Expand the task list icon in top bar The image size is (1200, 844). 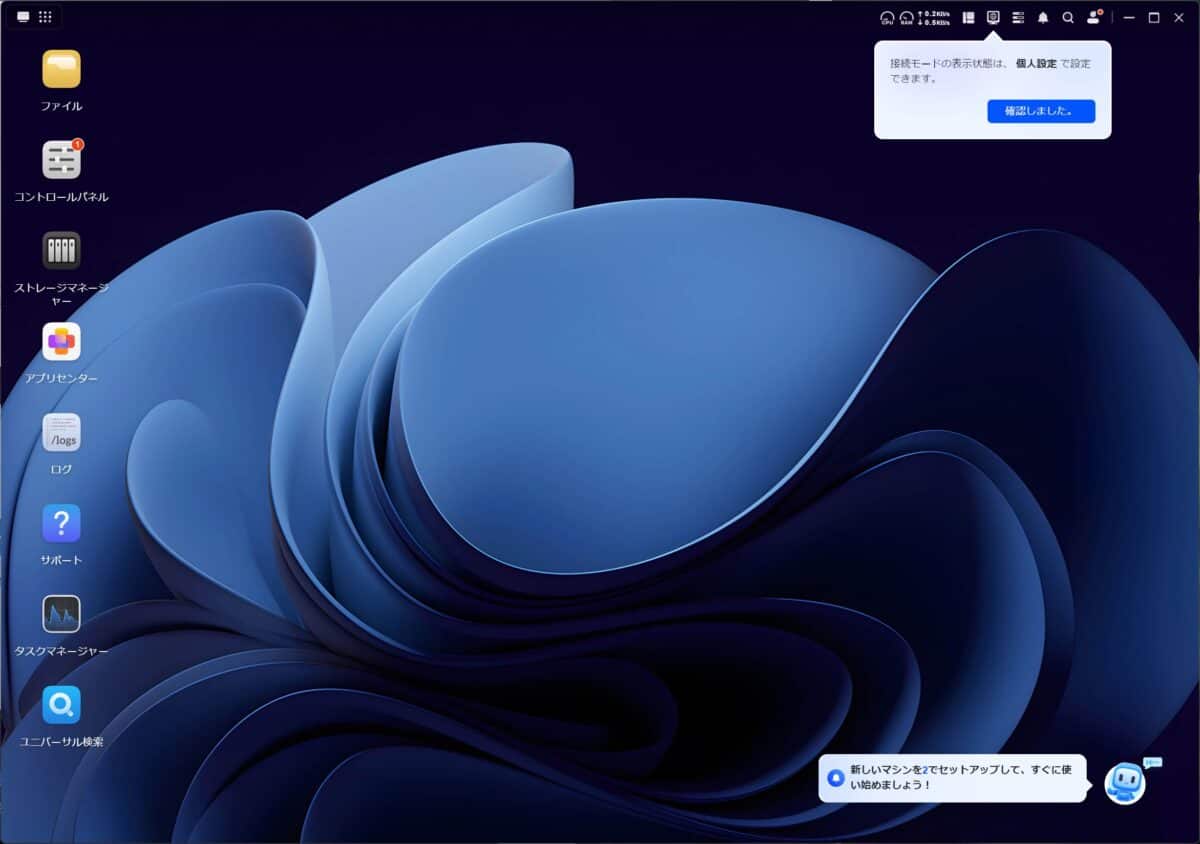1018,17
